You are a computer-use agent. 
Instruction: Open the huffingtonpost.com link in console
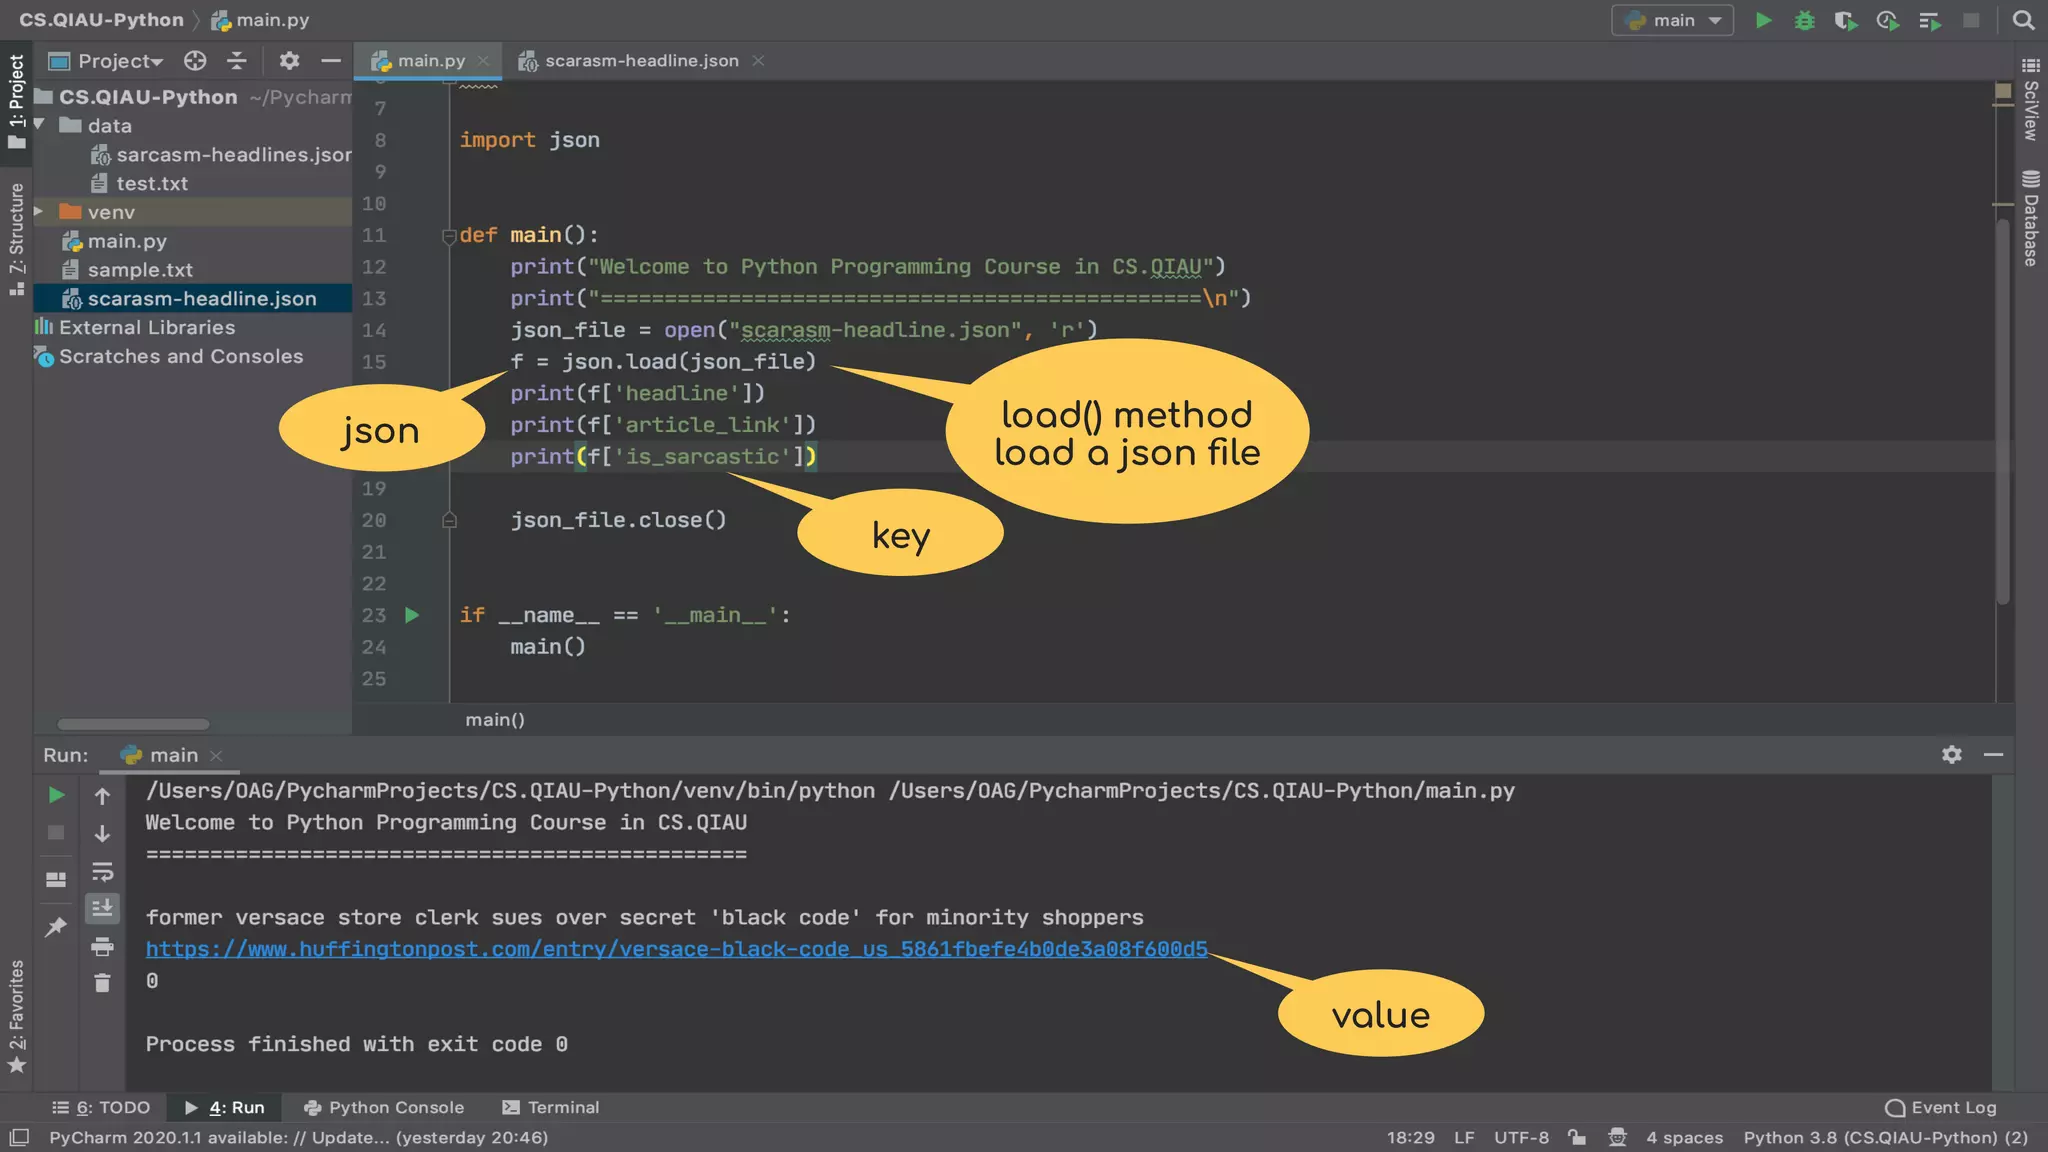tap(676, 949)
